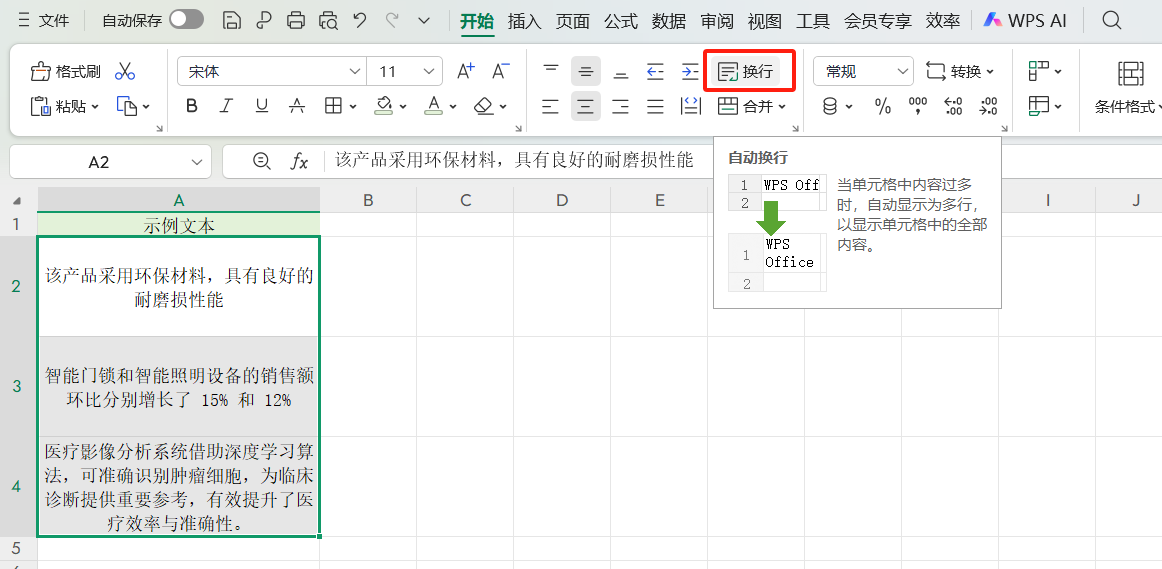Click the cut scissors icon
The height and width of the screenshot is (569, 1162).
click(x=125, y=71)
